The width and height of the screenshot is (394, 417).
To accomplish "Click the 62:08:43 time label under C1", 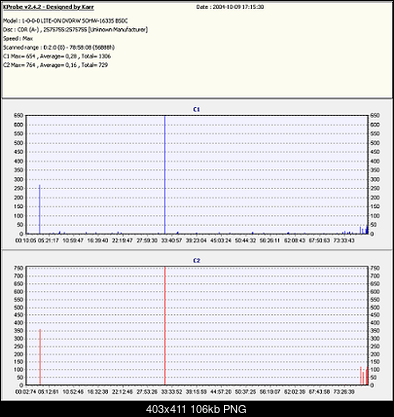I will tap(294, 240).
